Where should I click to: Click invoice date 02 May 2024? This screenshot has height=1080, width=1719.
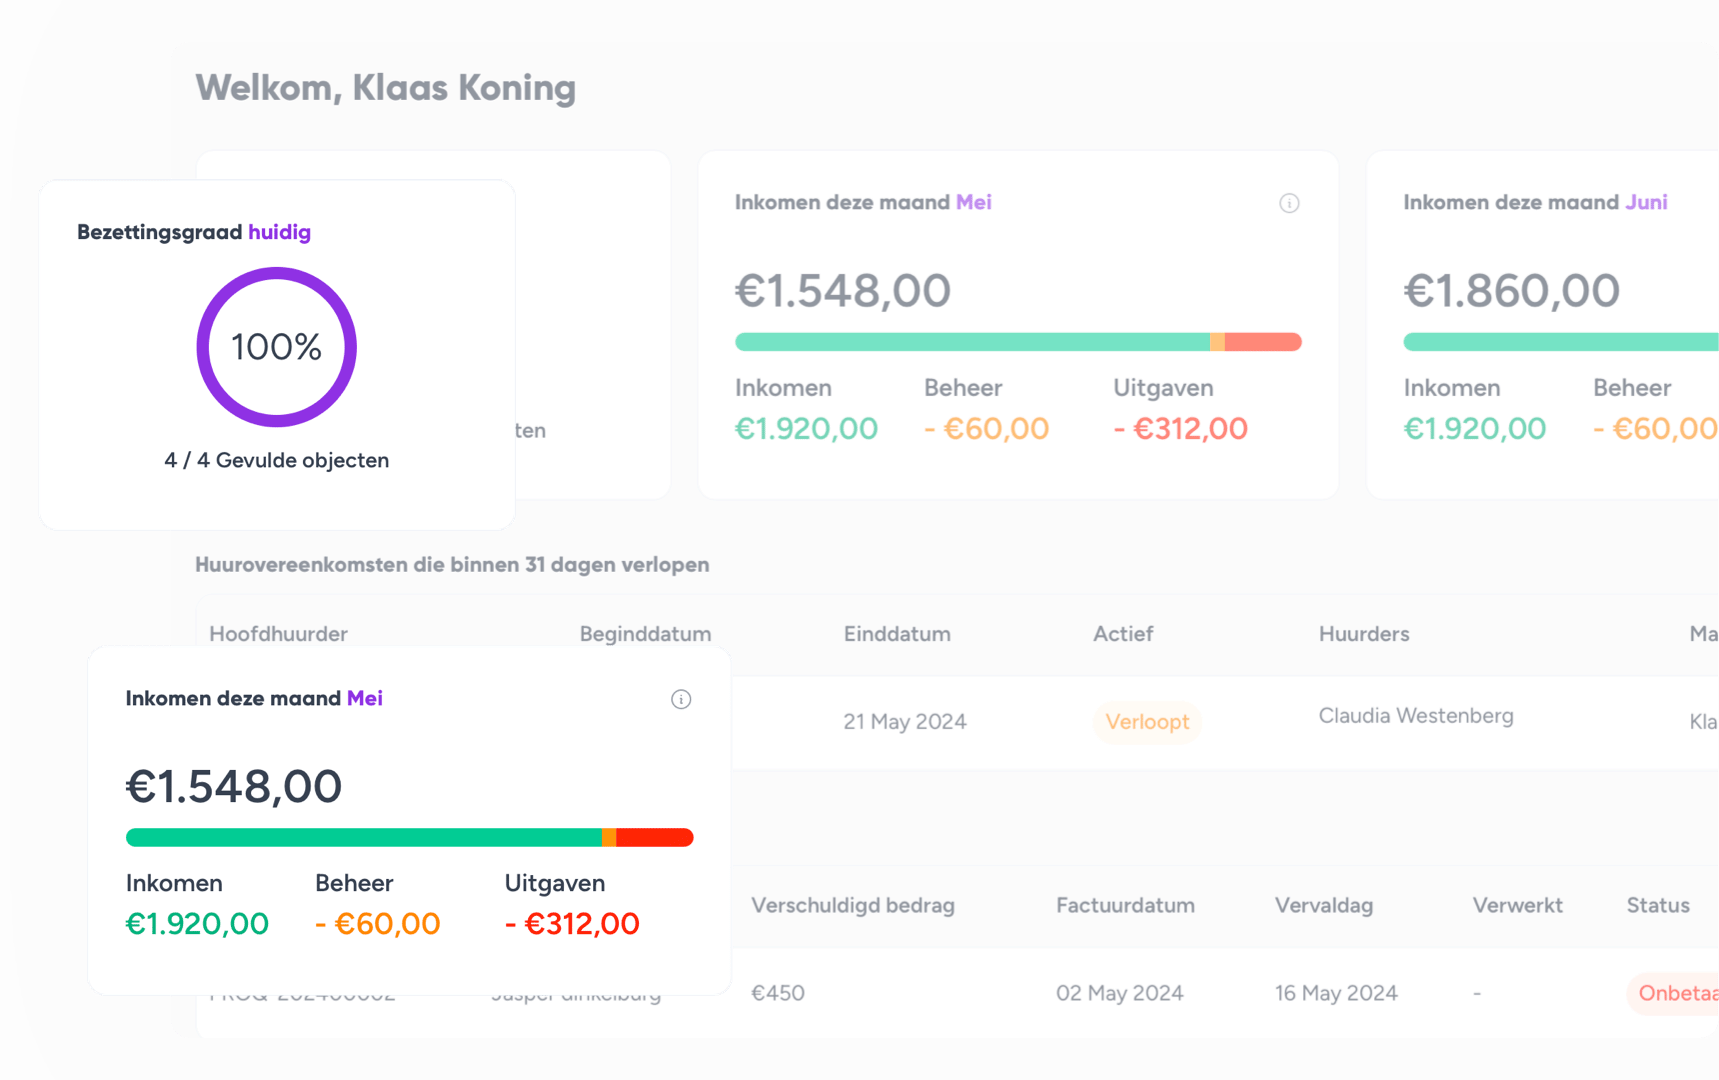(x=1120, y=993)
